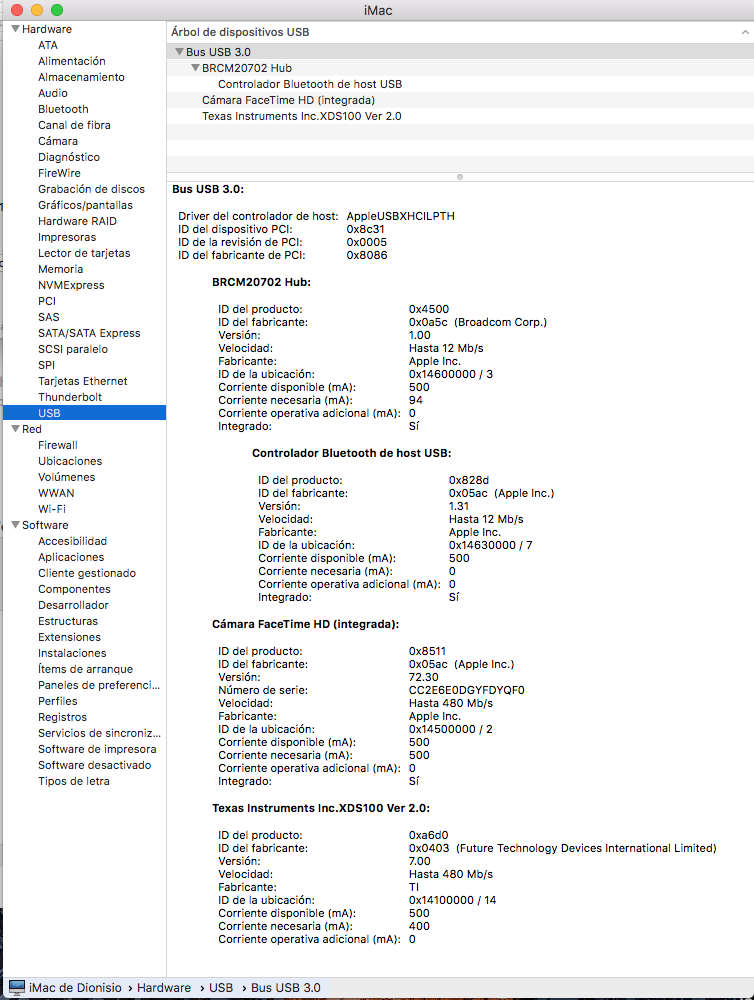Image resolution: width=754 pixels, height=1000 pixels.
Task: Select Perfiles under Software
Action: (57, 701)
